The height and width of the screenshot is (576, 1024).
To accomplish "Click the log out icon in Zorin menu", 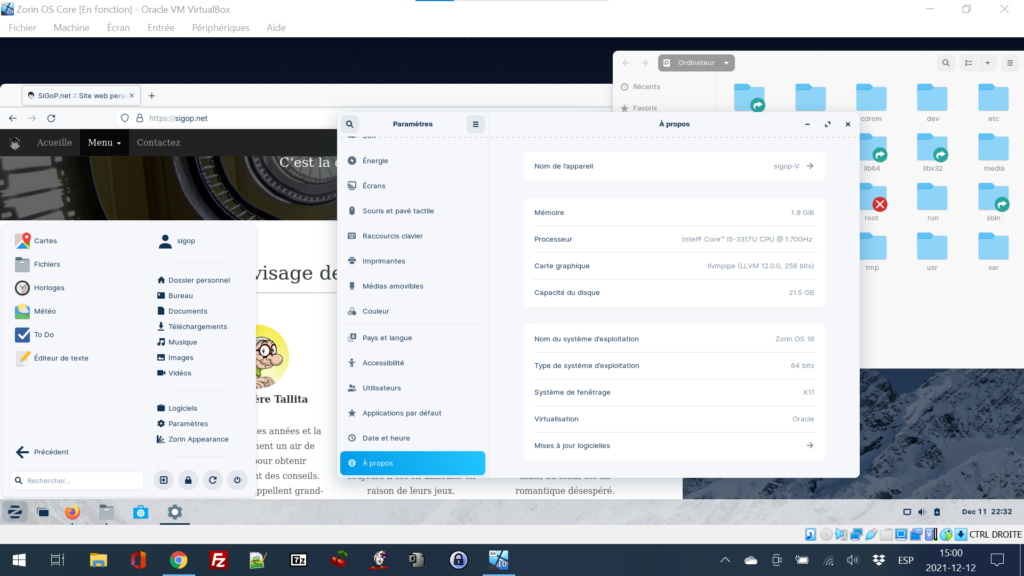I will [164, 480].
